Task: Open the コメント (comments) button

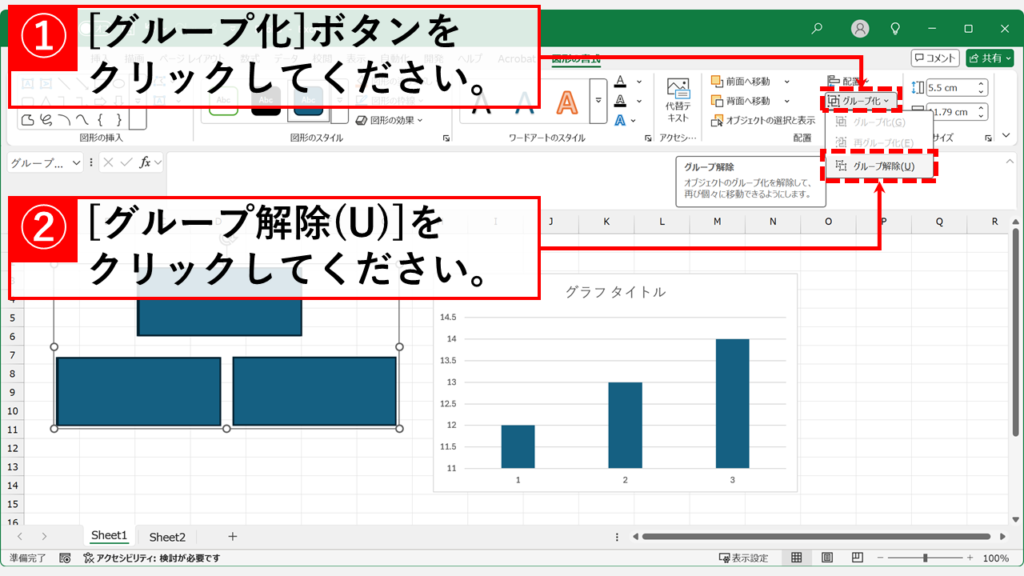Action: tap(935, 58)
